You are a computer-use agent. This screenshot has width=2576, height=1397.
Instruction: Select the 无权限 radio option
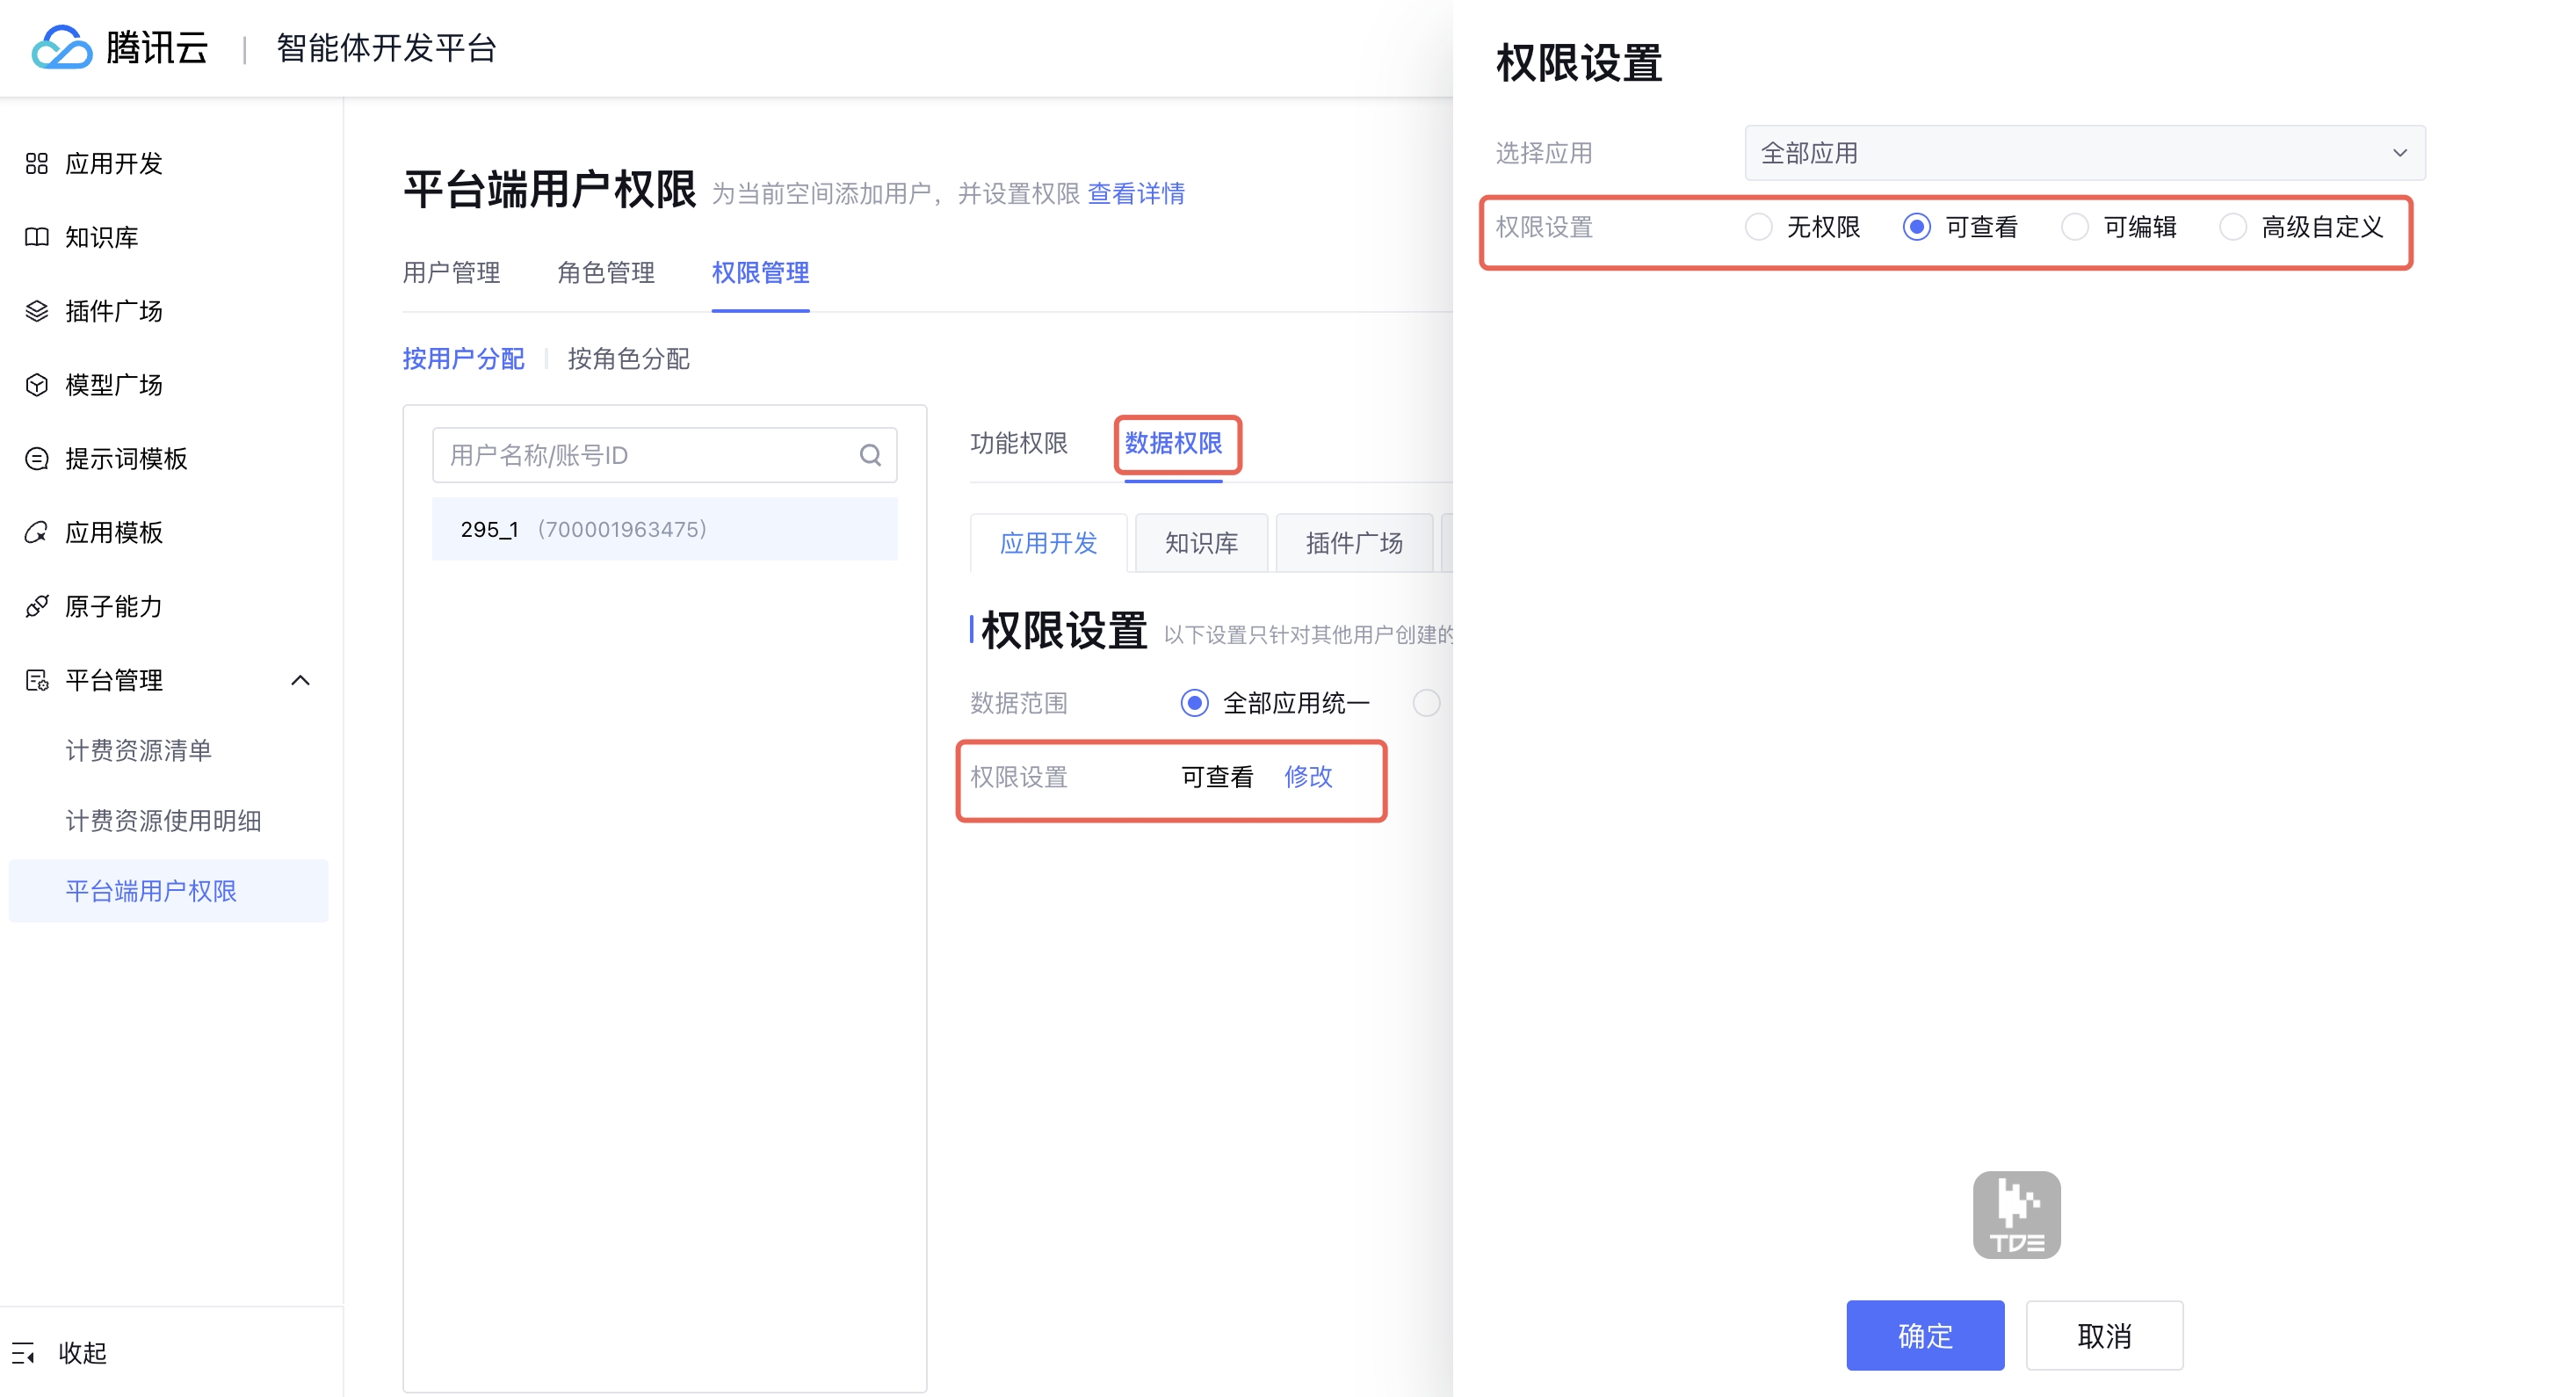coord(1758,227)
